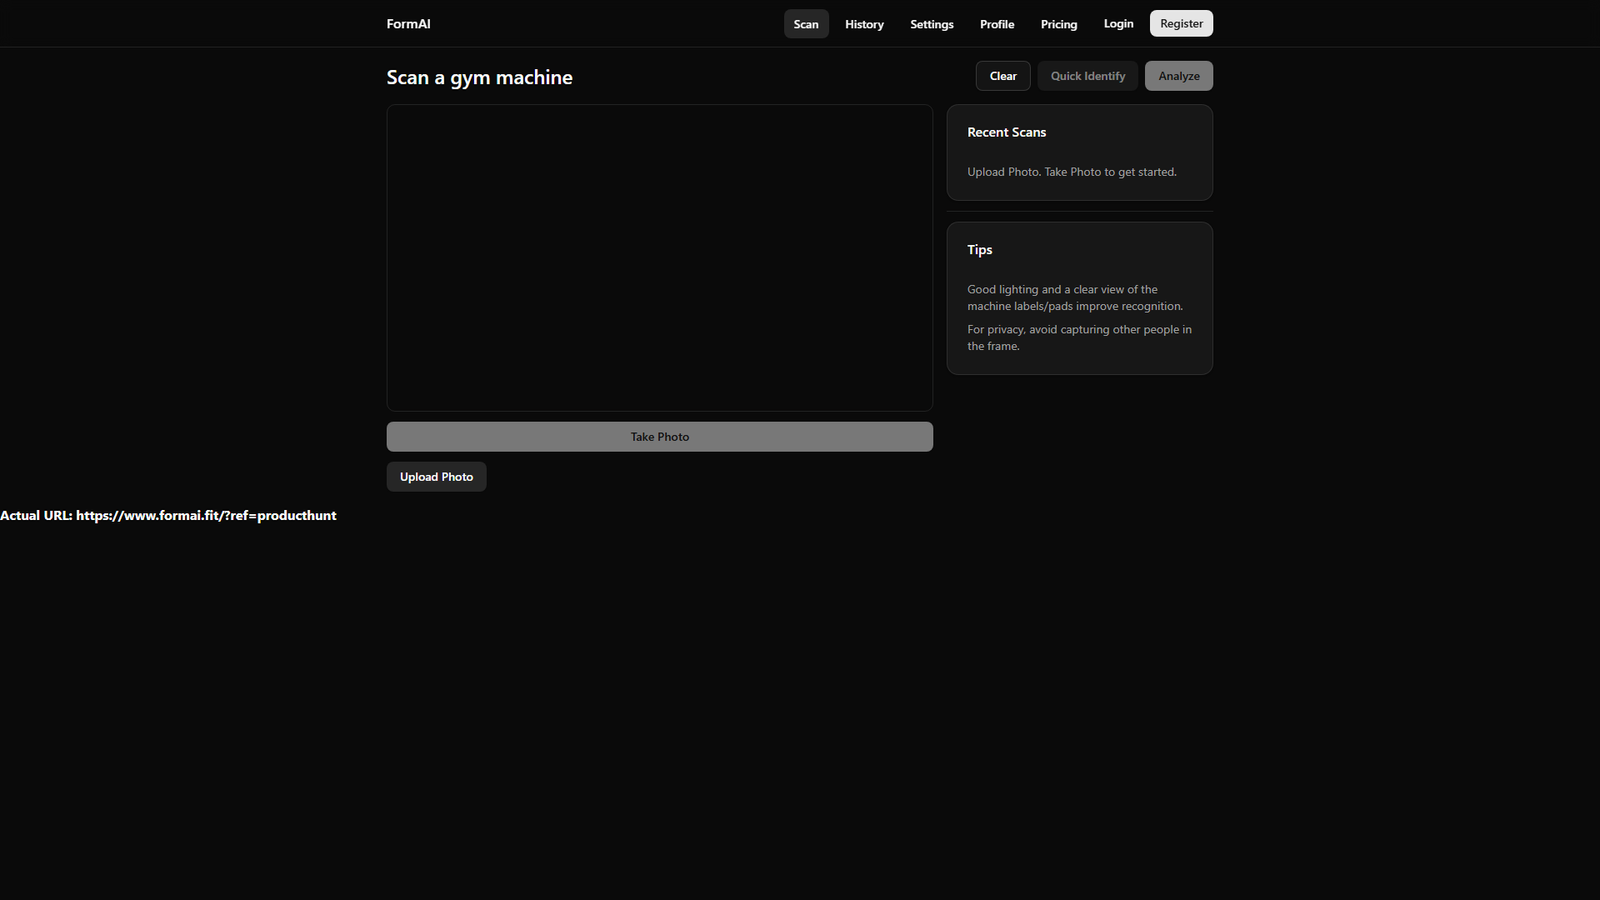The image size is (1600, 900).
Task: Select Quick Identify
Action: point(1087,75)
